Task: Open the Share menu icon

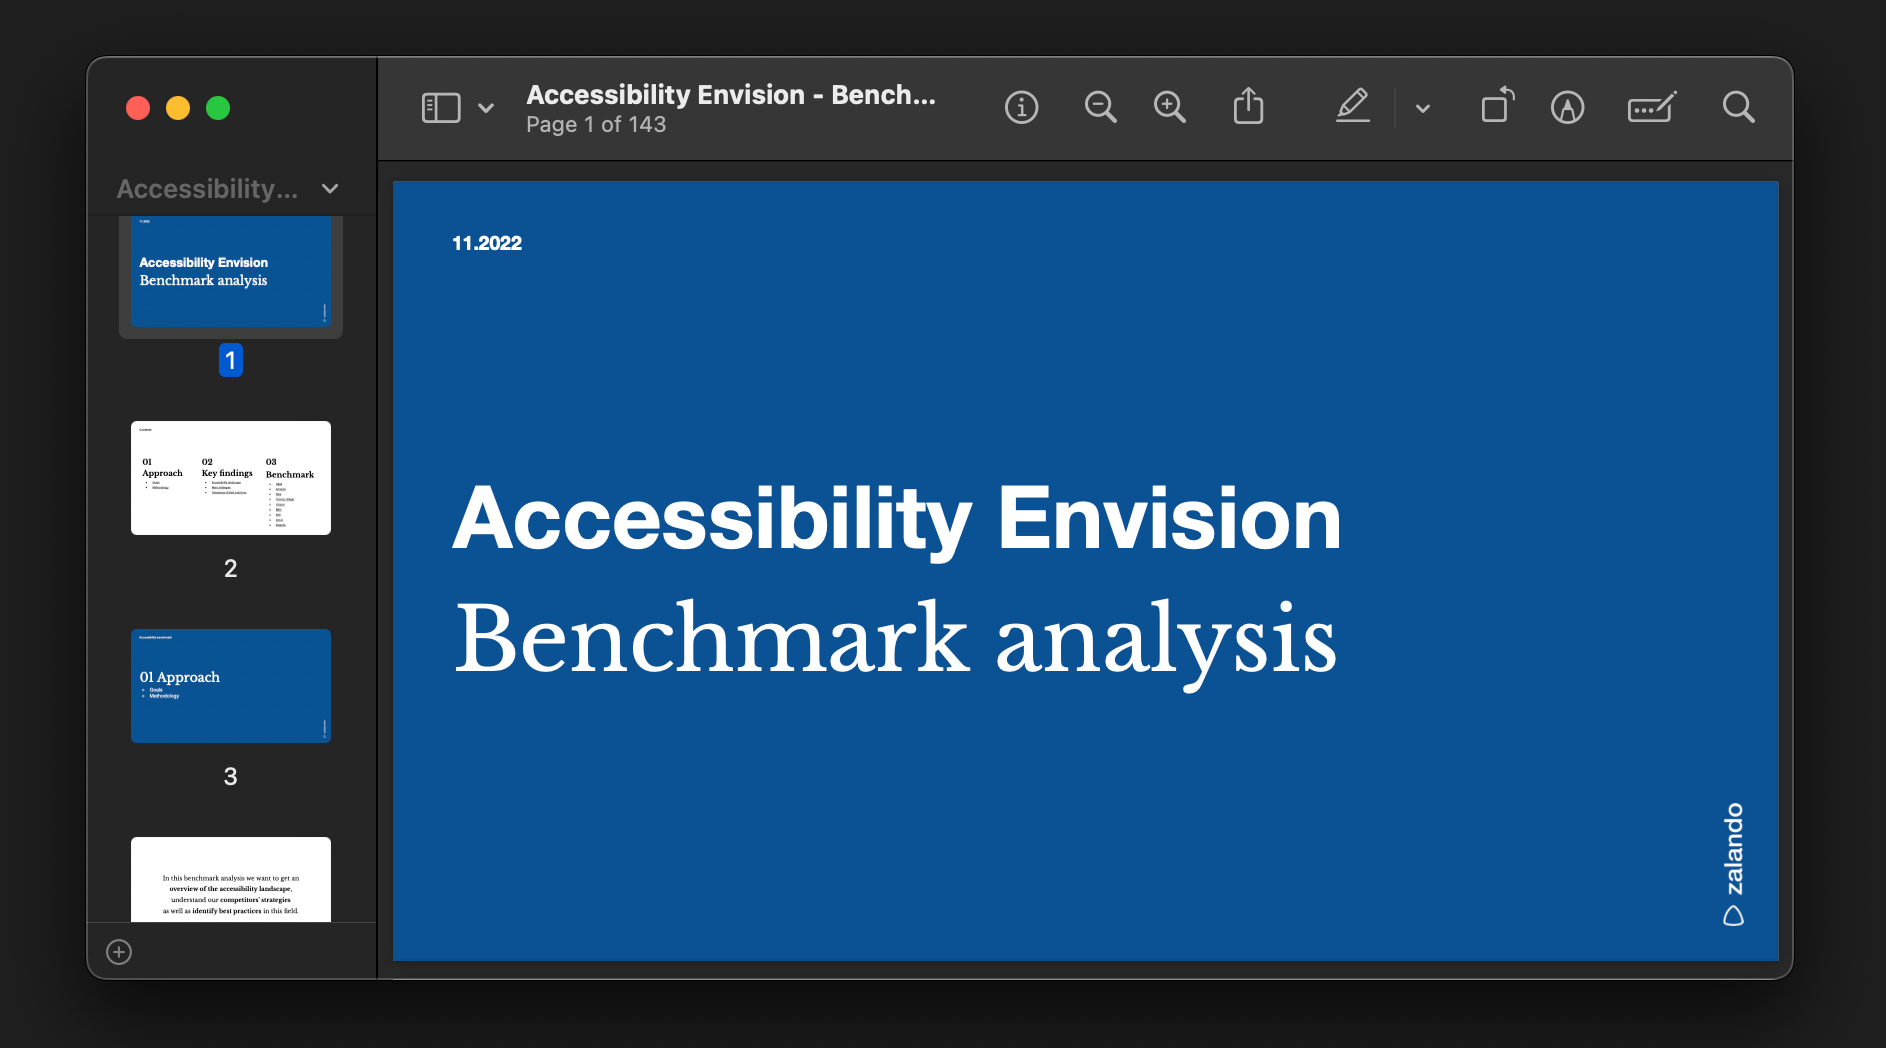Action: [x=1248, y=105]
